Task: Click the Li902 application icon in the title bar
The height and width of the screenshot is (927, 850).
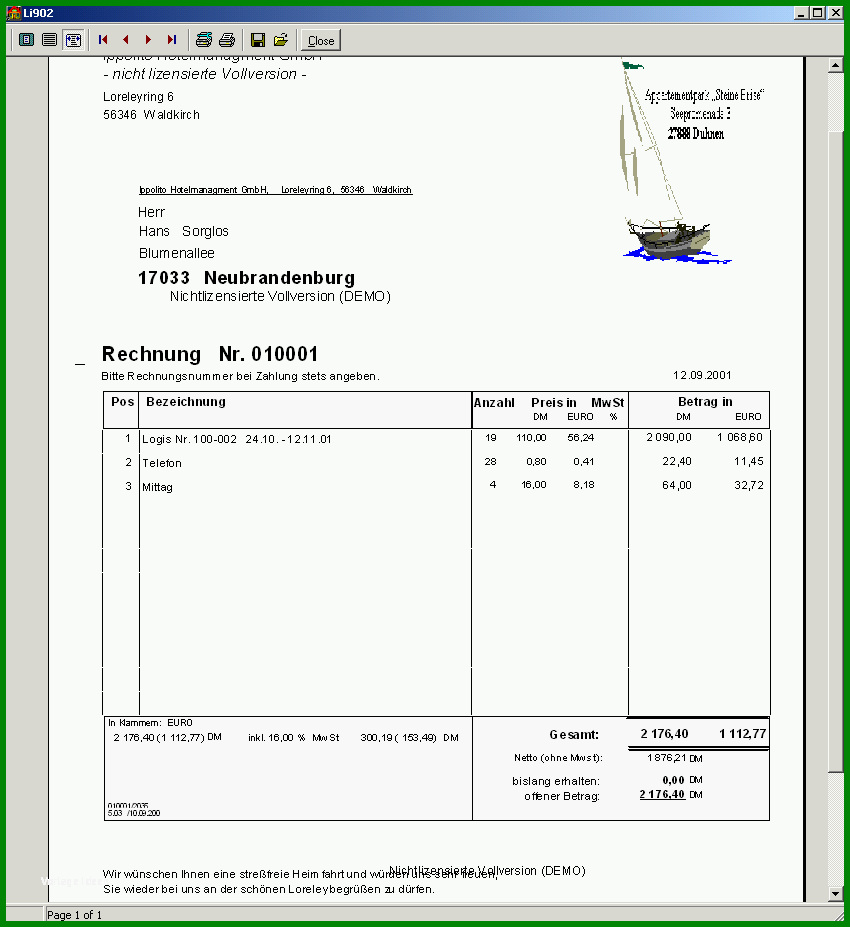Action: pos(14,12)
